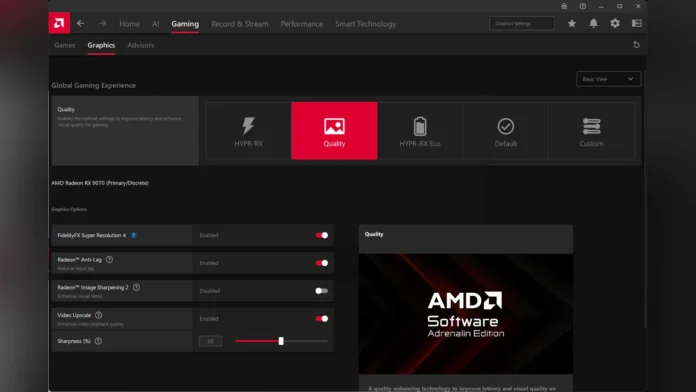This screenshot has height=392, width=696.
Task: Switch to the Games sub-tab
Action: pos(65,45)
